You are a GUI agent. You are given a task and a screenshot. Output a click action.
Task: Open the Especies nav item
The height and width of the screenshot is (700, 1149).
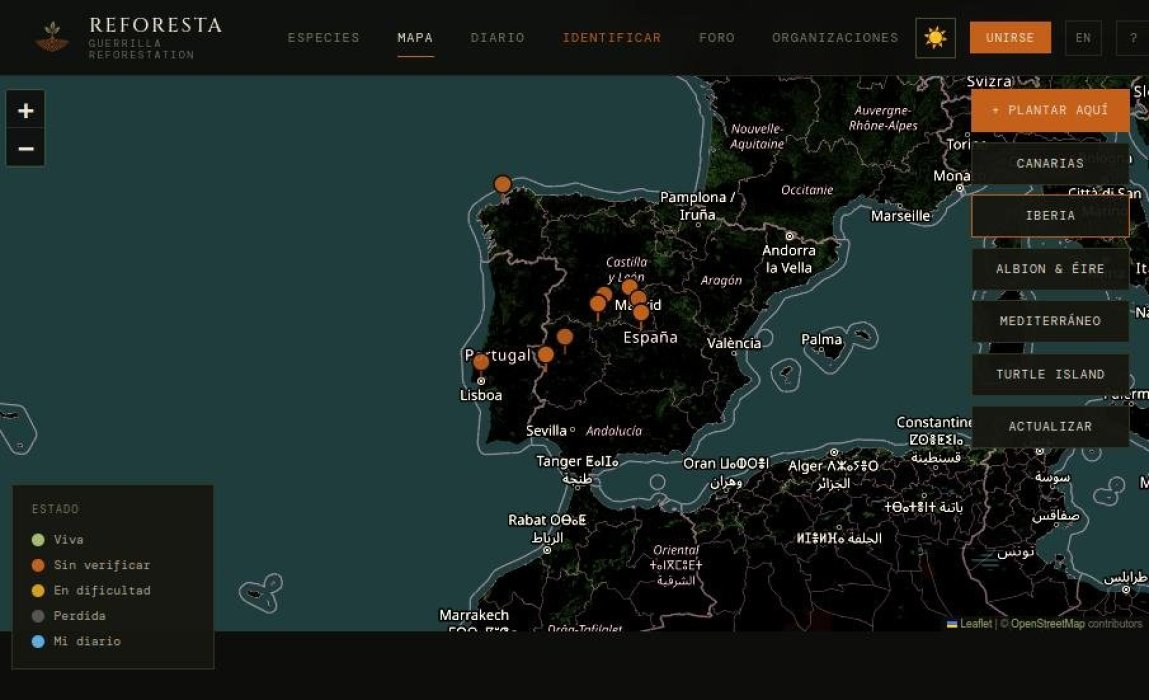[x=324, y=37]
